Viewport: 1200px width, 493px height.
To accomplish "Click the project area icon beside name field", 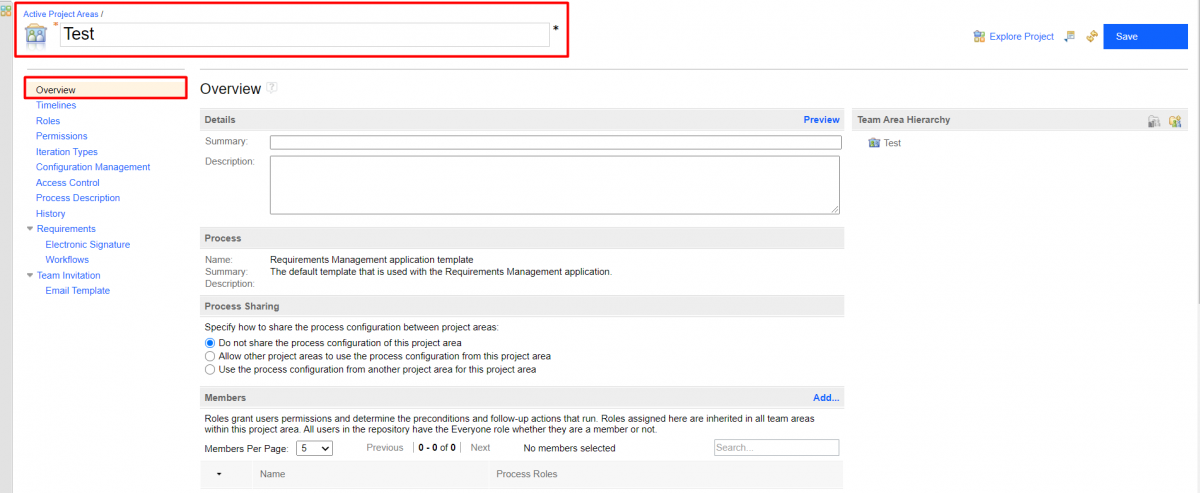I will (x=36, y=35).
